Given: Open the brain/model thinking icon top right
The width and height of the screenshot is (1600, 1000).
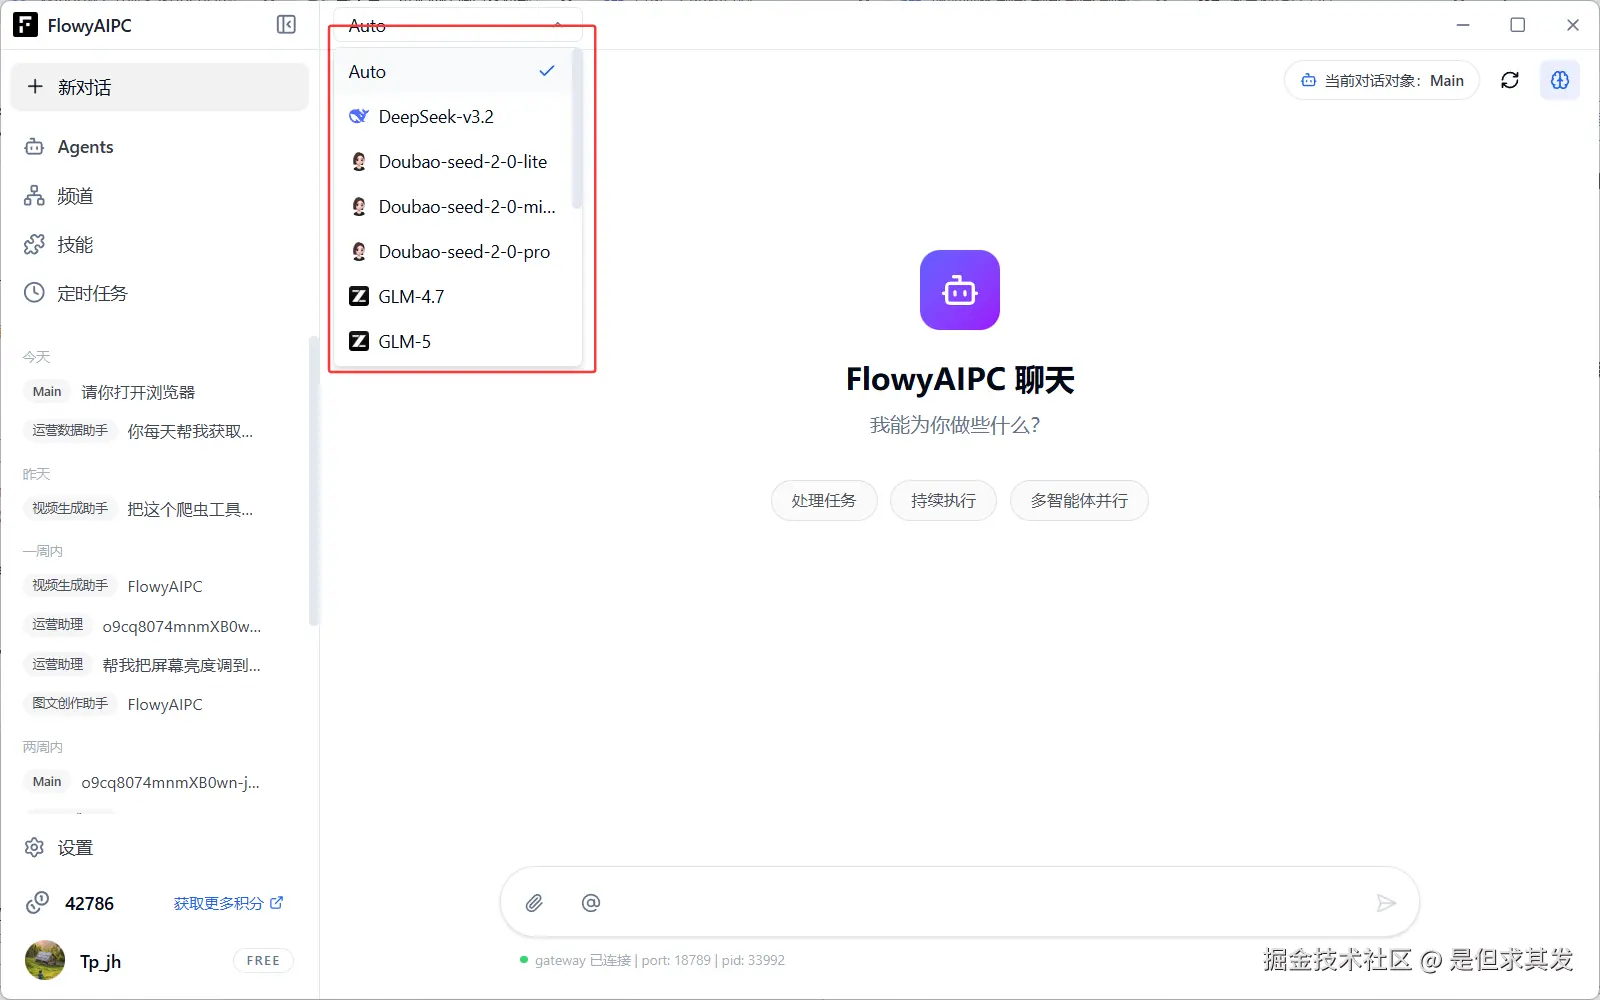Looking at the screenshot, I should (x=1560, y=80).
